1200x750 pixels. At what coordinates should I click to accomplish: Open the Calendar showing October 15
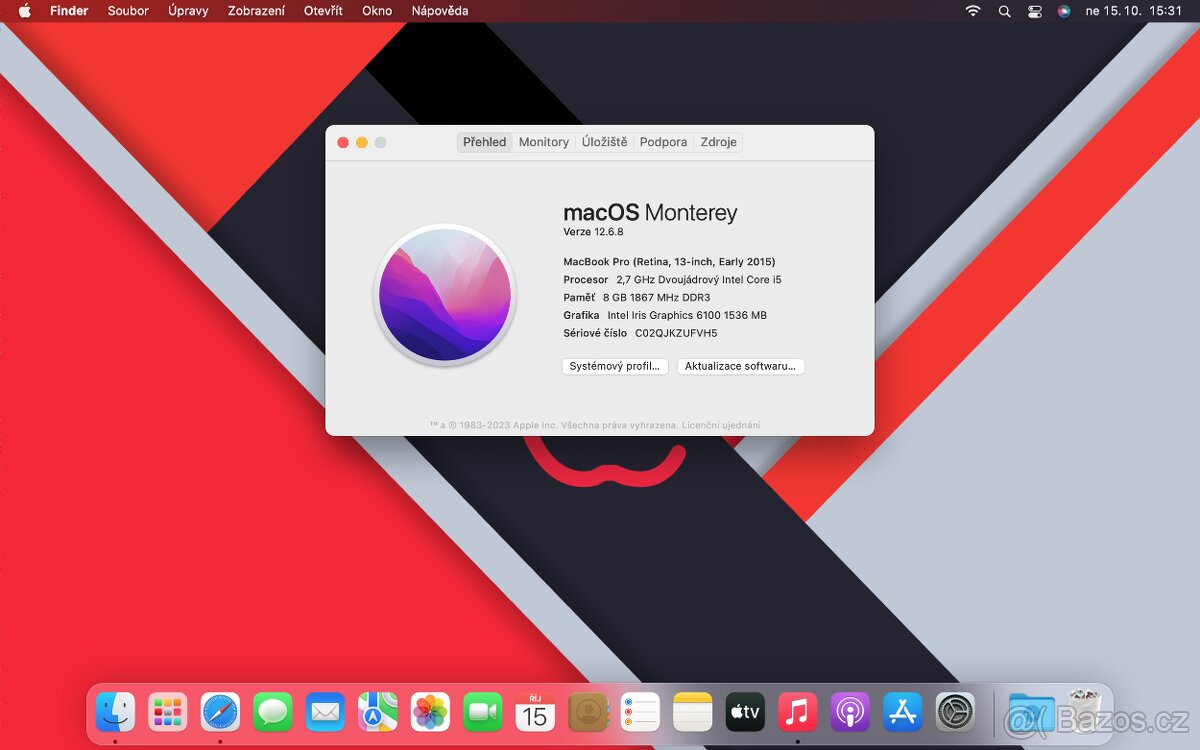pos(535,712)
